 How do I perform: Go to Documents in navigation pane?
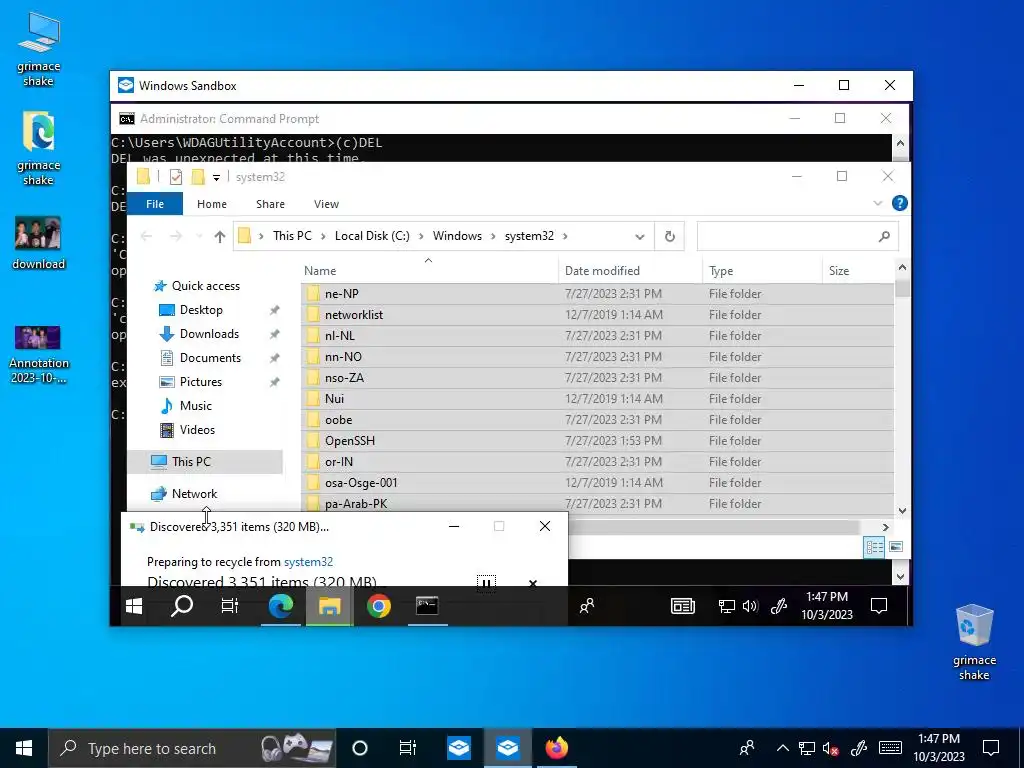click(210, 358)
